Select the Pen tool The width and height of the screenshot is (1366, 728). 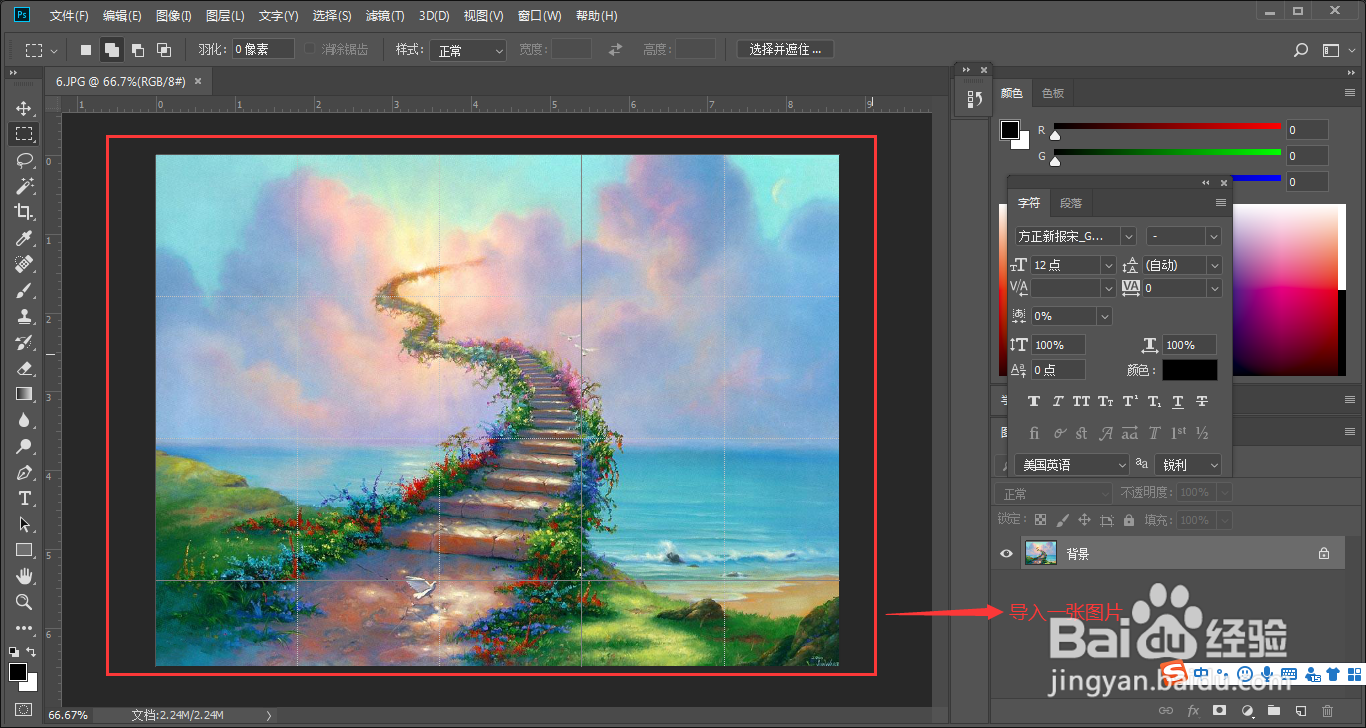click(24, 472)
